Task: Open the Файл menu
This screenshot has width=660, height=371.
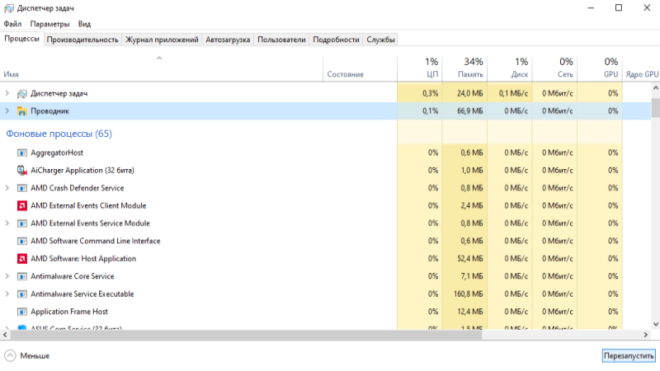Action: coord(13,24)
